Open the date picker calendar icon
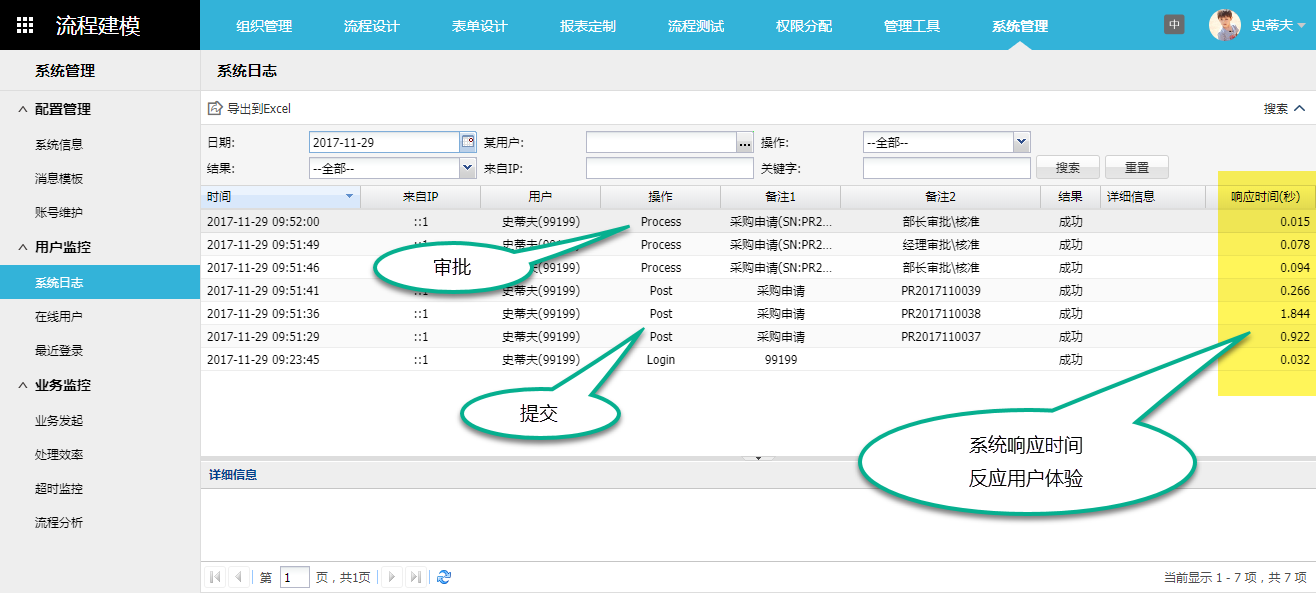This screenshot has width=1316, height=593. pyautogui.click(x=467, y=142)
